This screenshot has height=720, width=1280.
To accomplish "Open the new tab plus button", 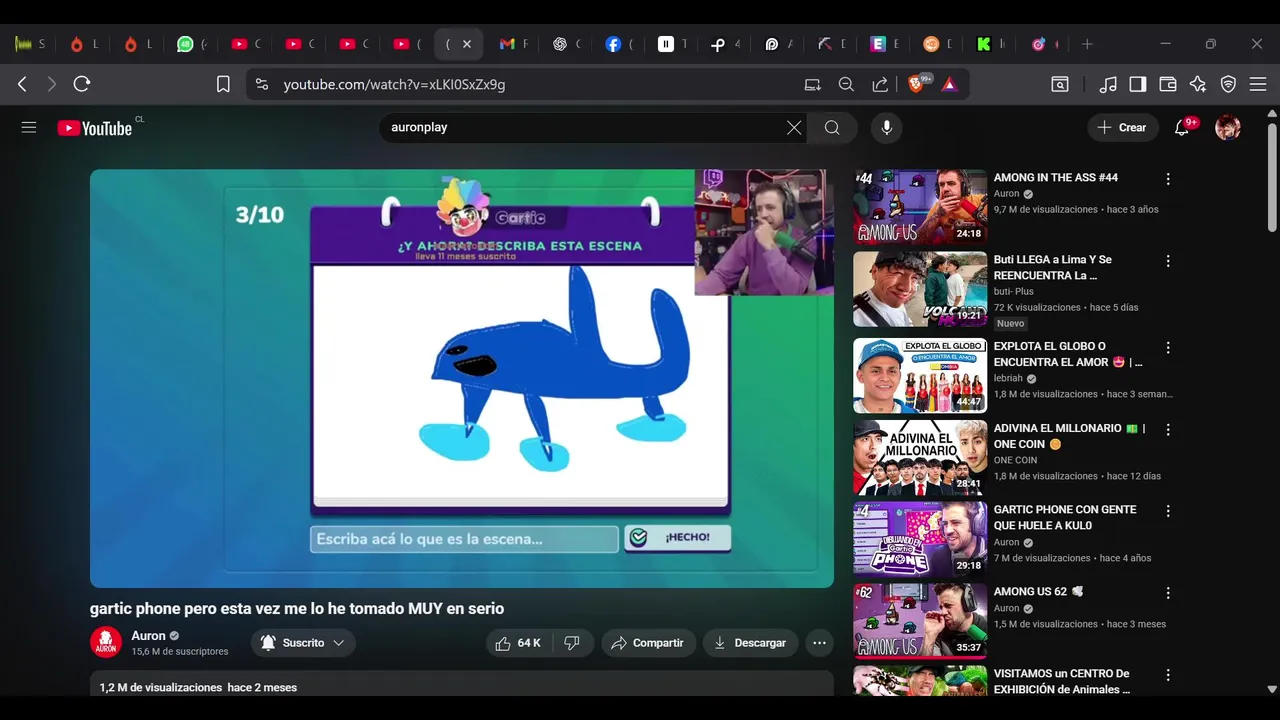I will (1087, 44).
